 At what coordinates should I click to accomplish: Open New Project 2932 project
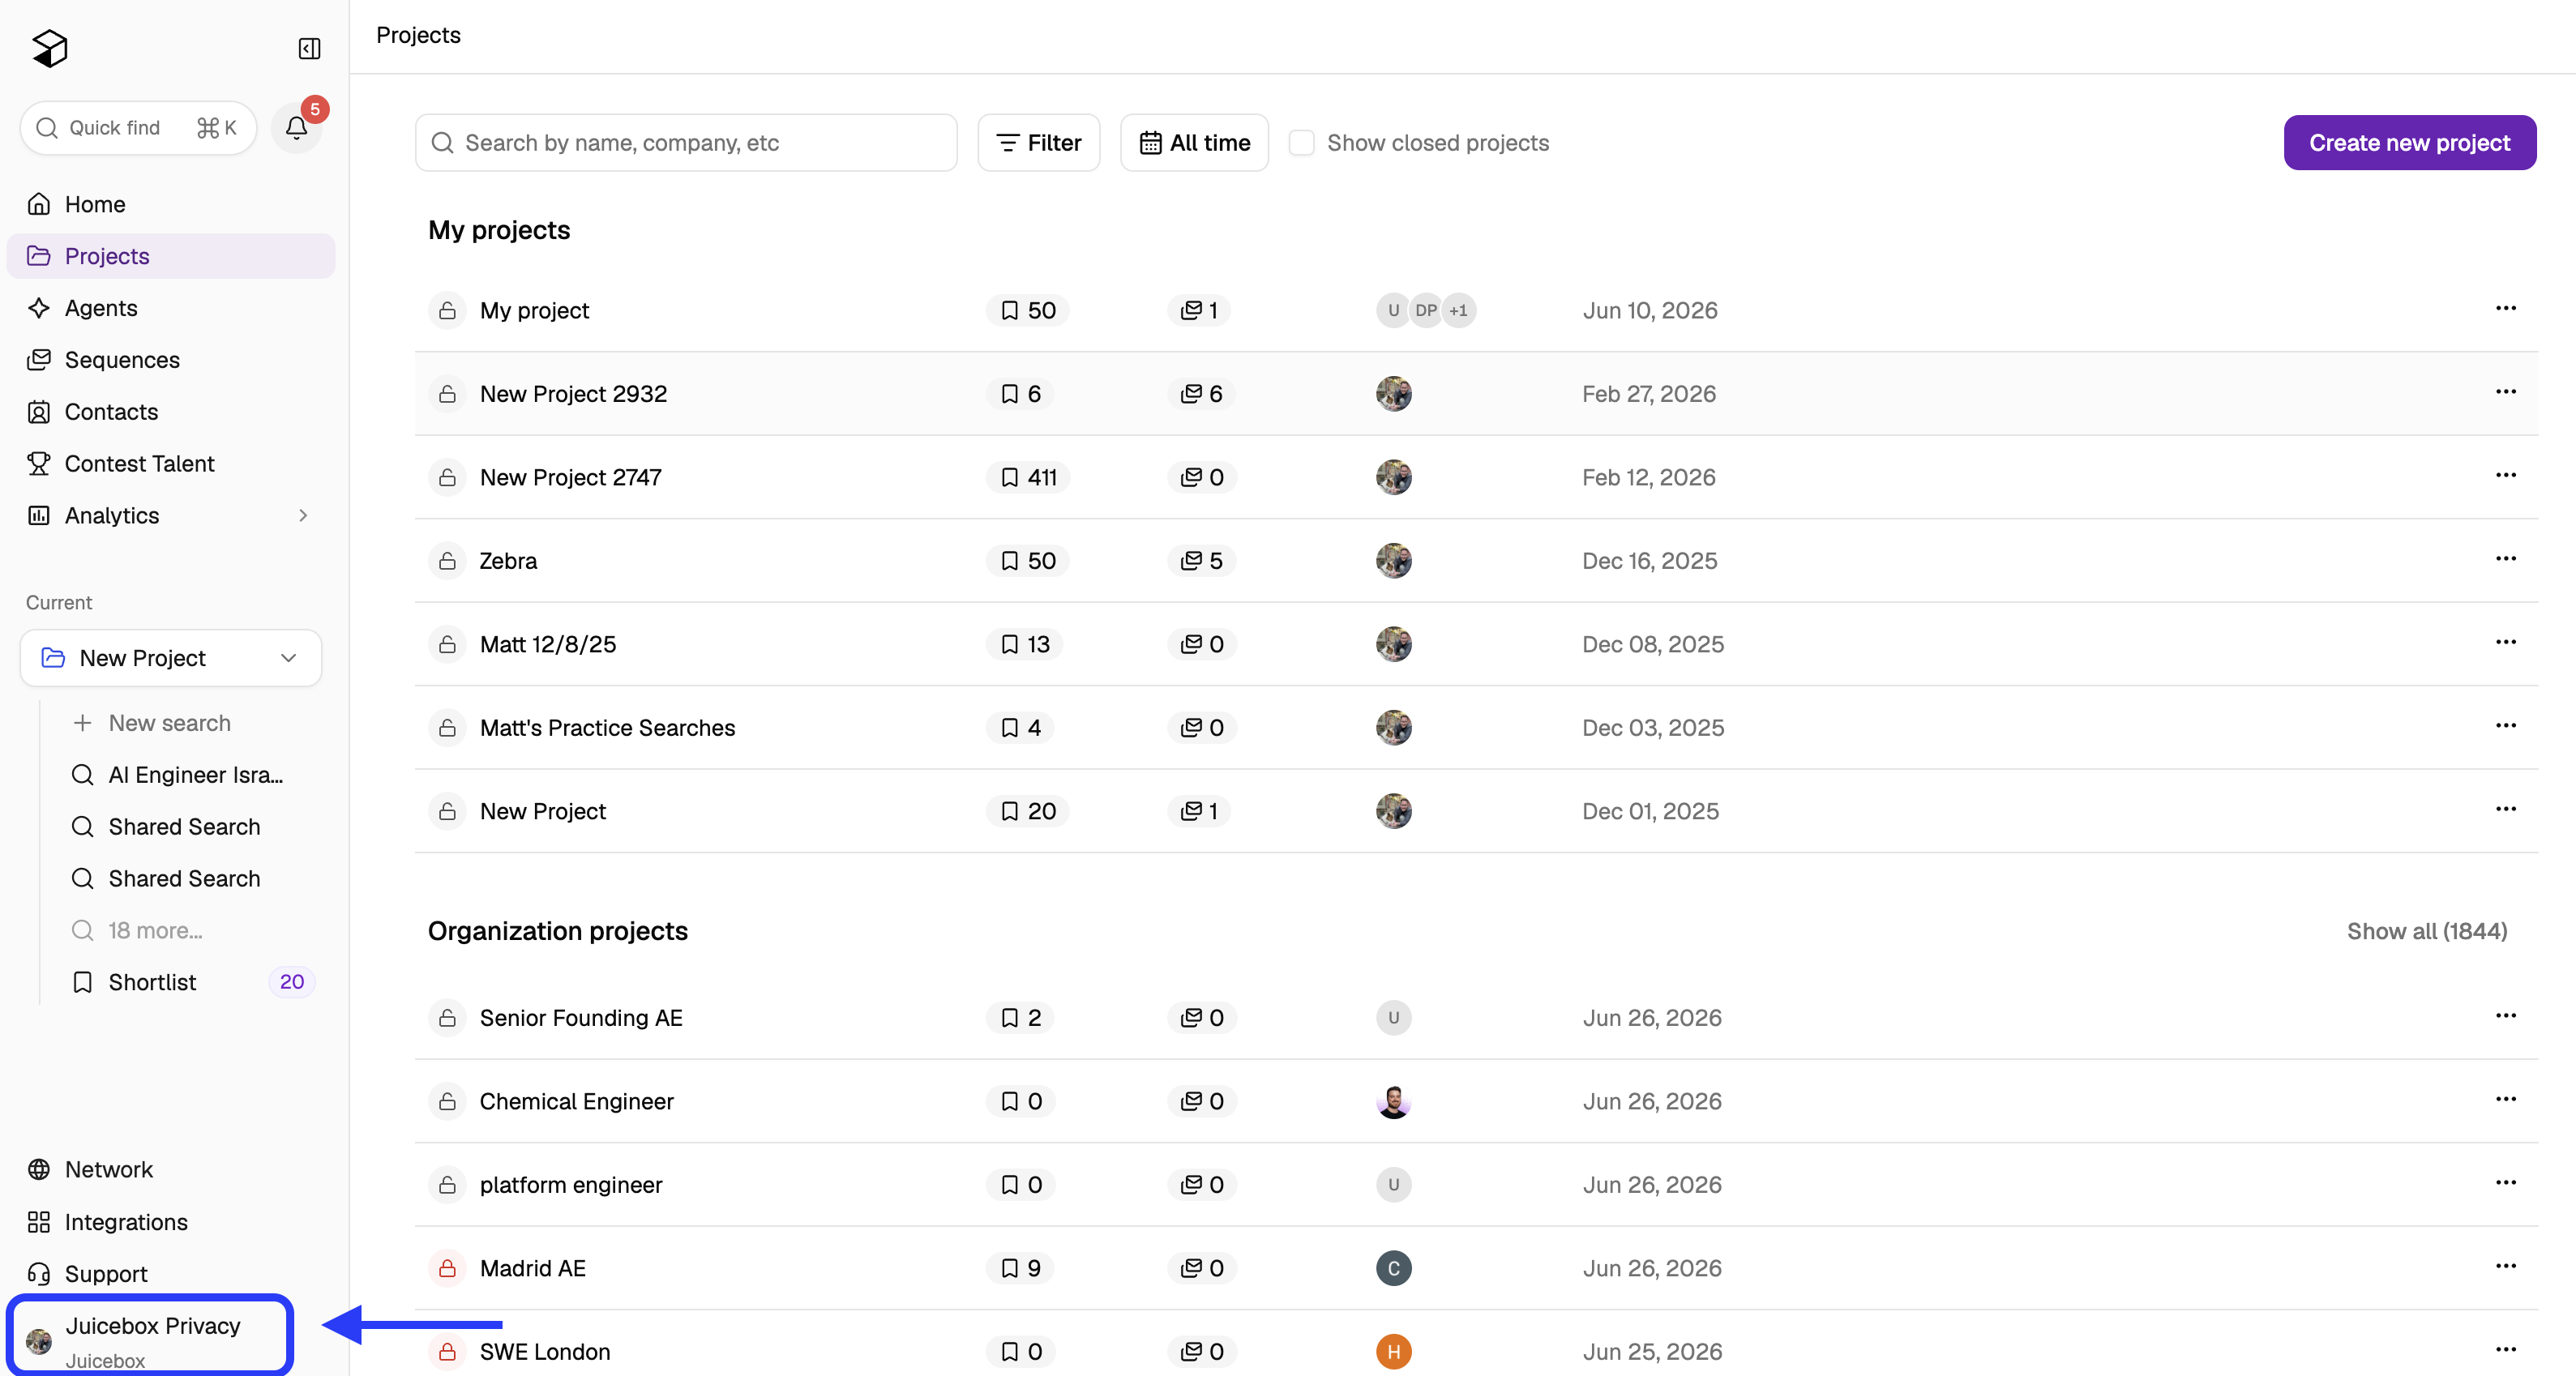point(573,394)
